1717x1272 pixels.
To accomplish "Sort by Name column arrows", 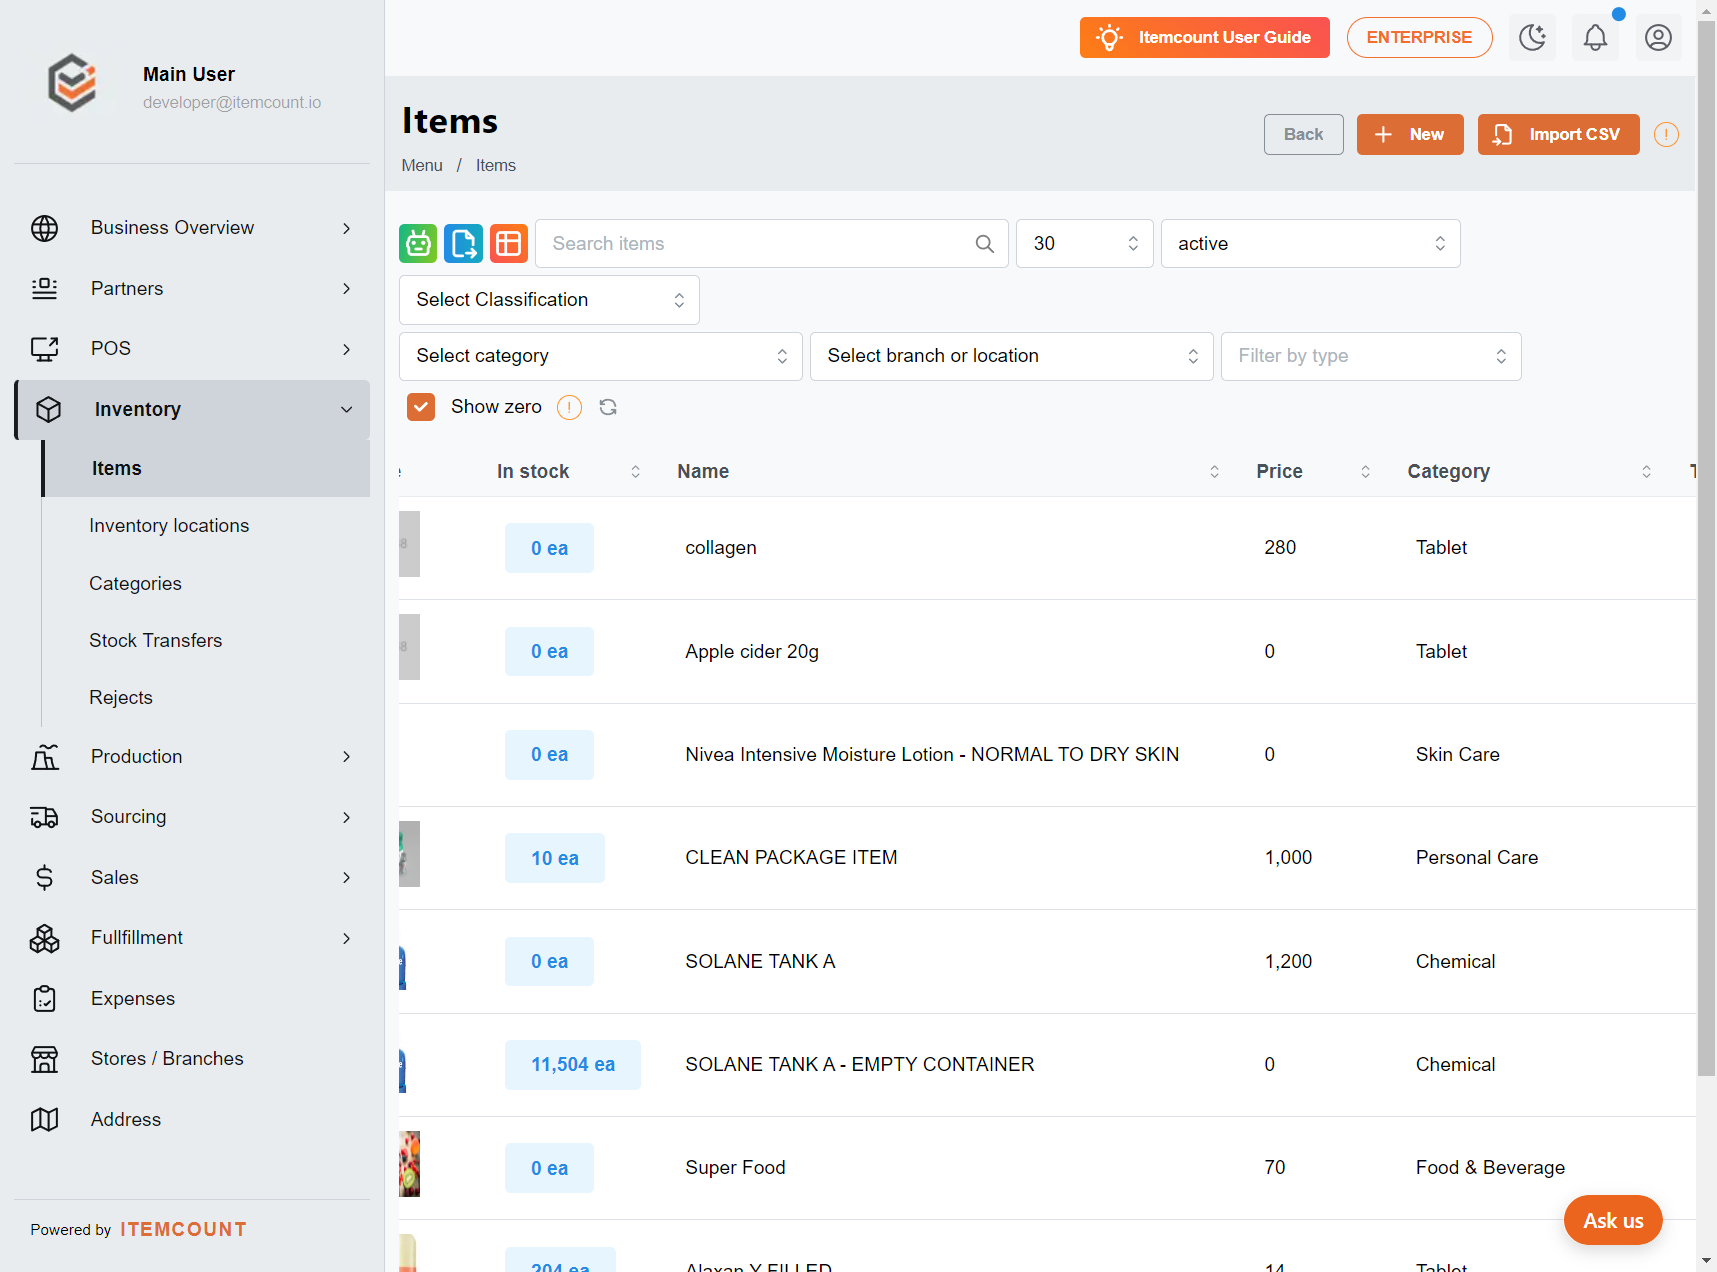I will [1214, 472].
